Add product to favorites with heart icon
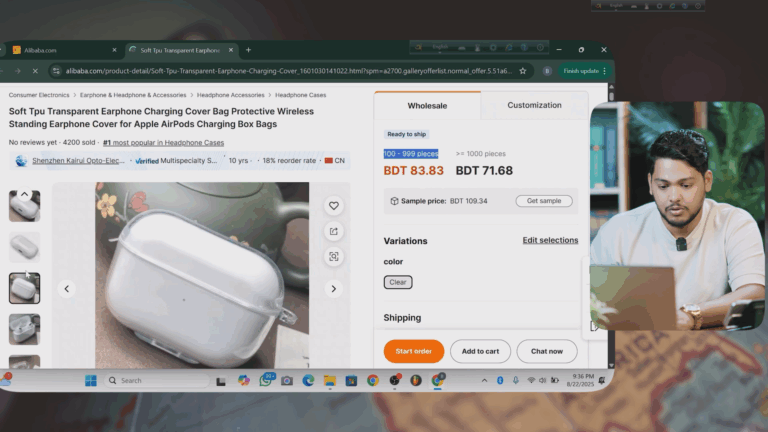768x432 pixels. (x=334, y=206)
